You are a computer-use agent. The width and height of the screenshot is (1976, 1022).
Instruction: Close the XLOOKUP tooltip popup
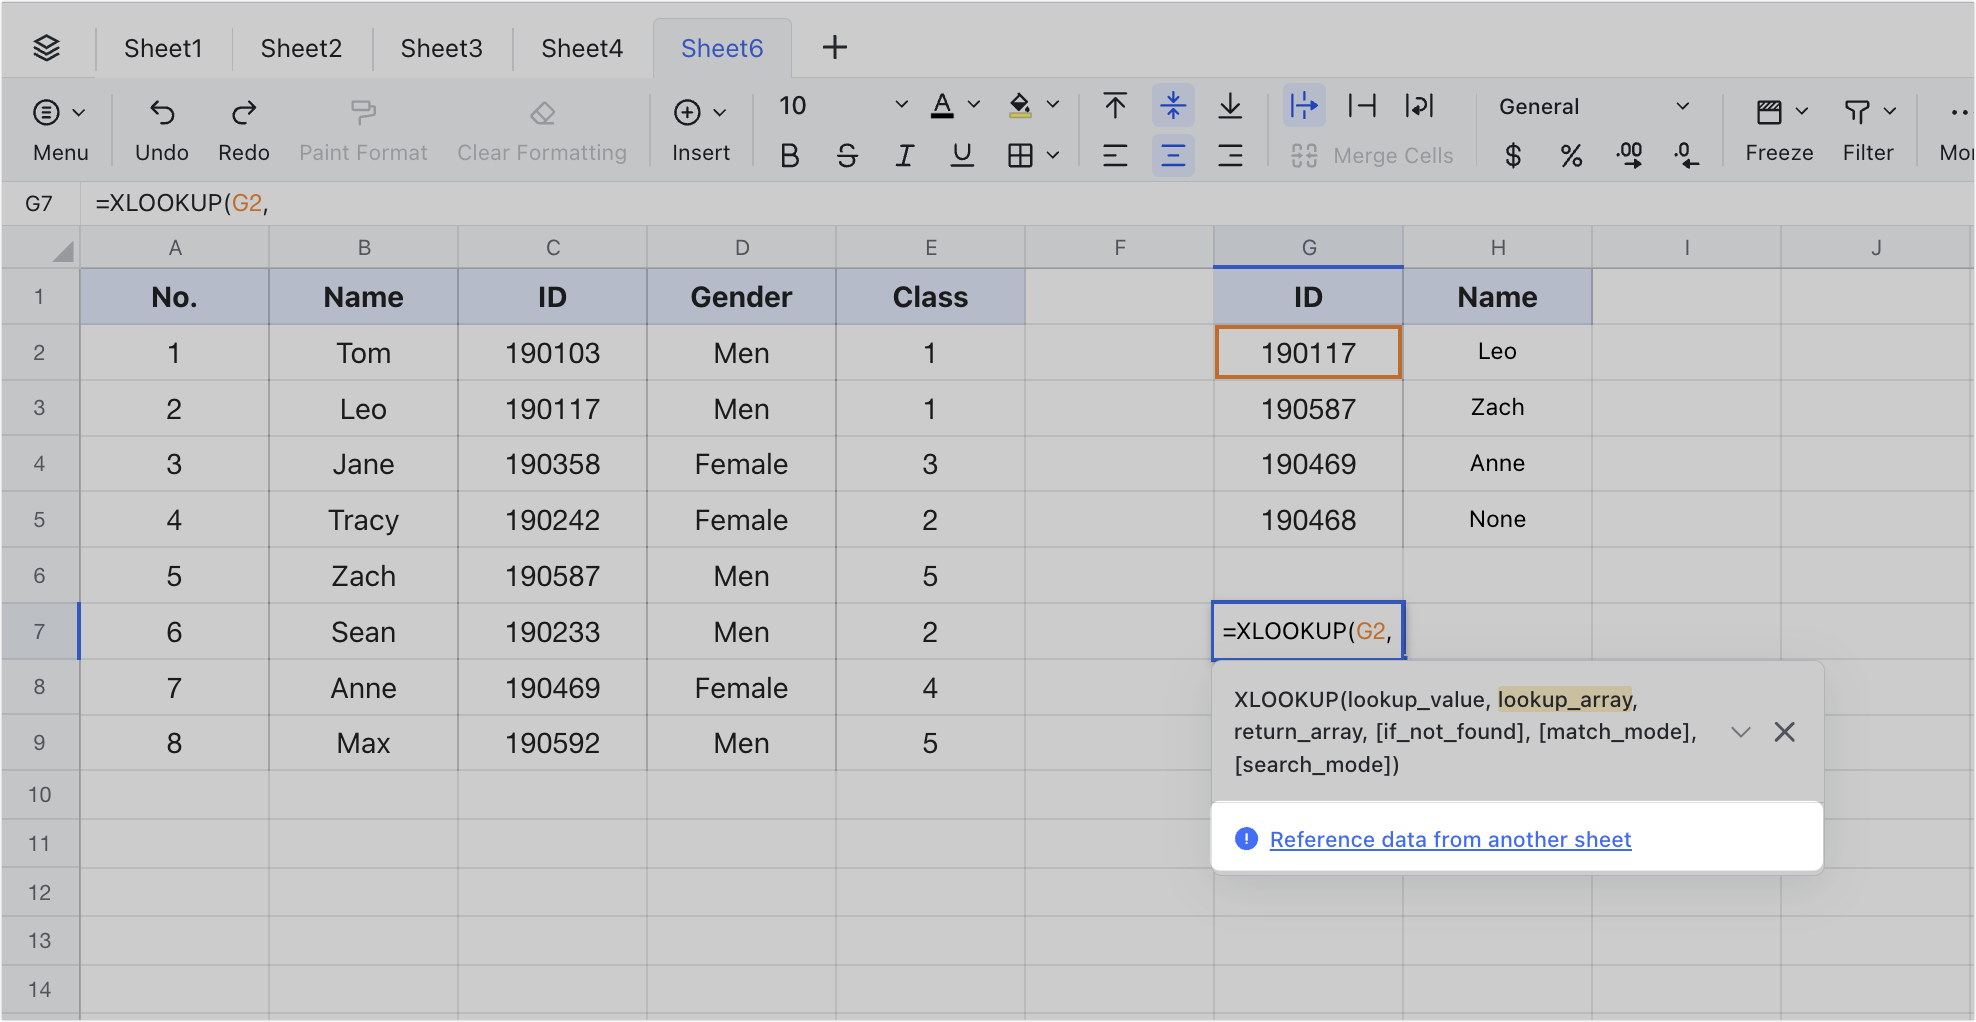tap(1784, 731)
